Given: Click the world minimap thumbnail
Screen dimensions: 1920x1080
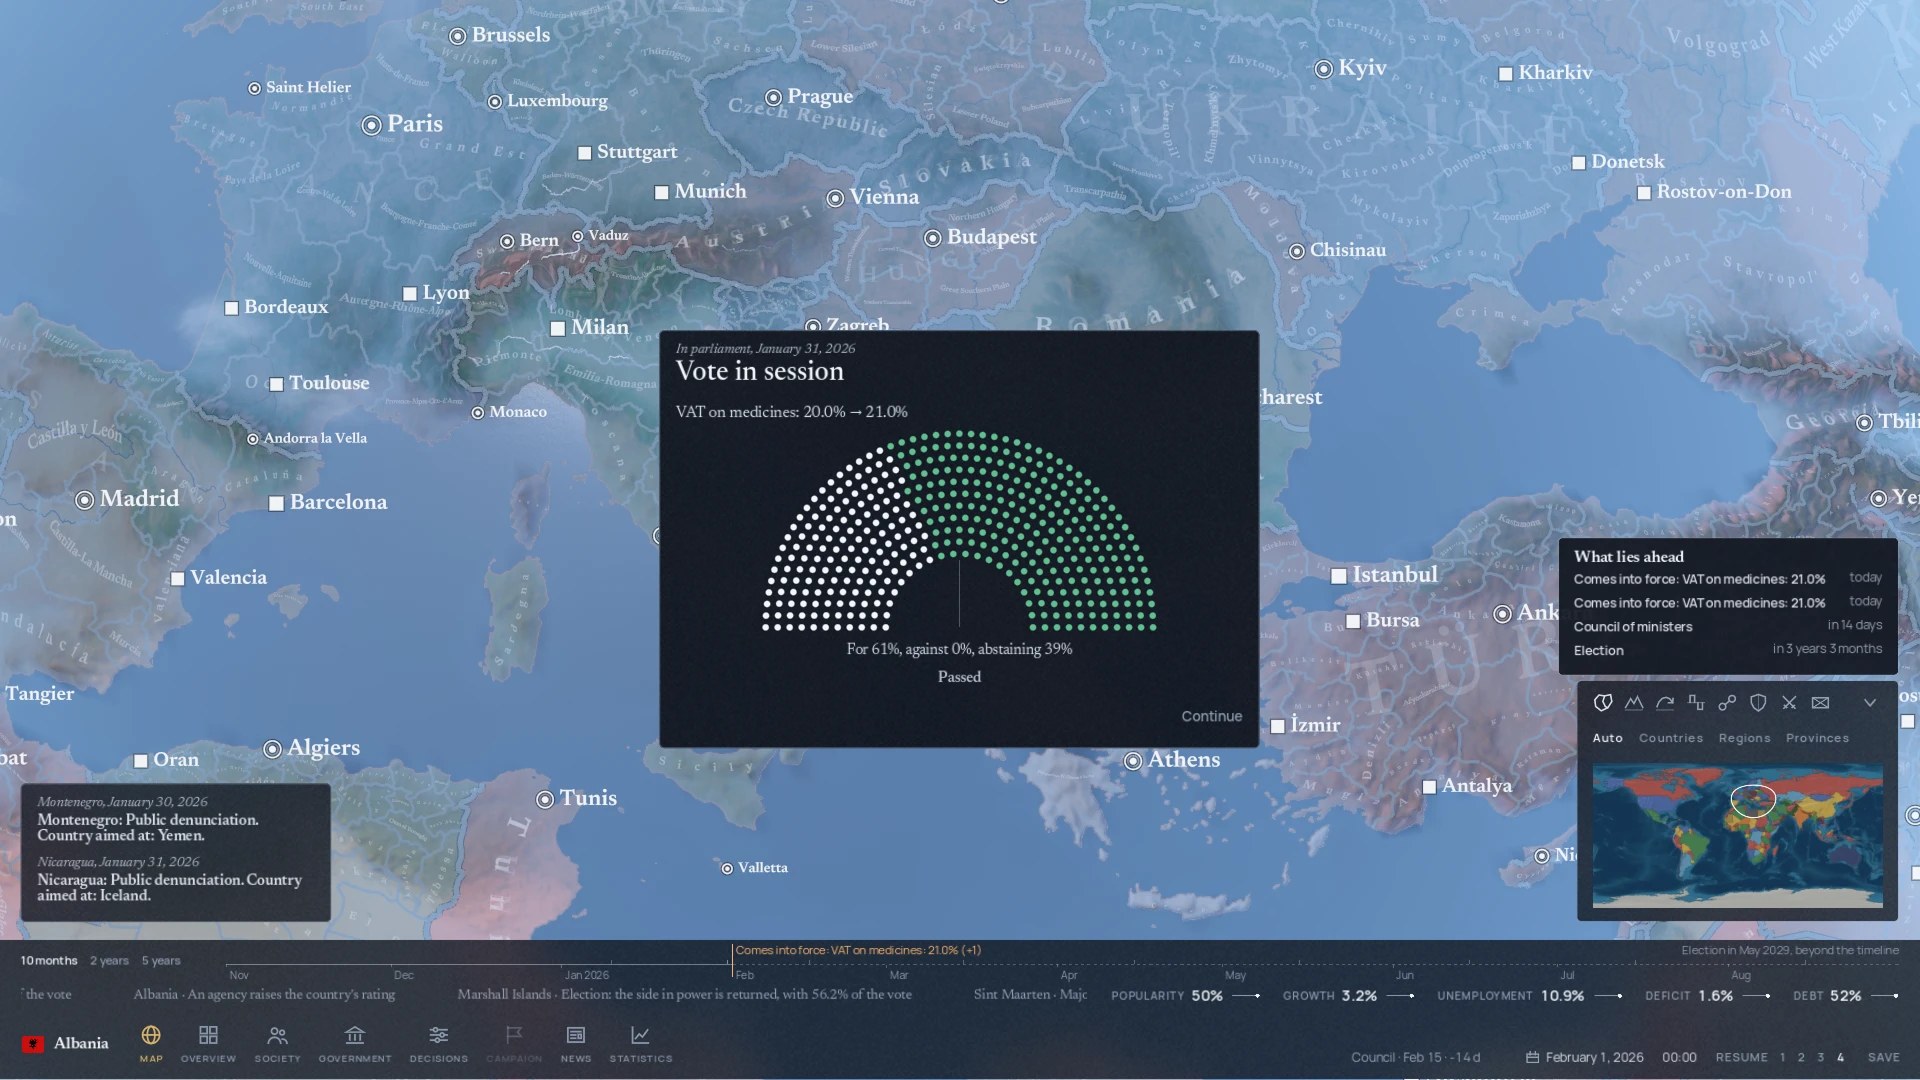Looking at the screenshot, I should [1737, 836].
